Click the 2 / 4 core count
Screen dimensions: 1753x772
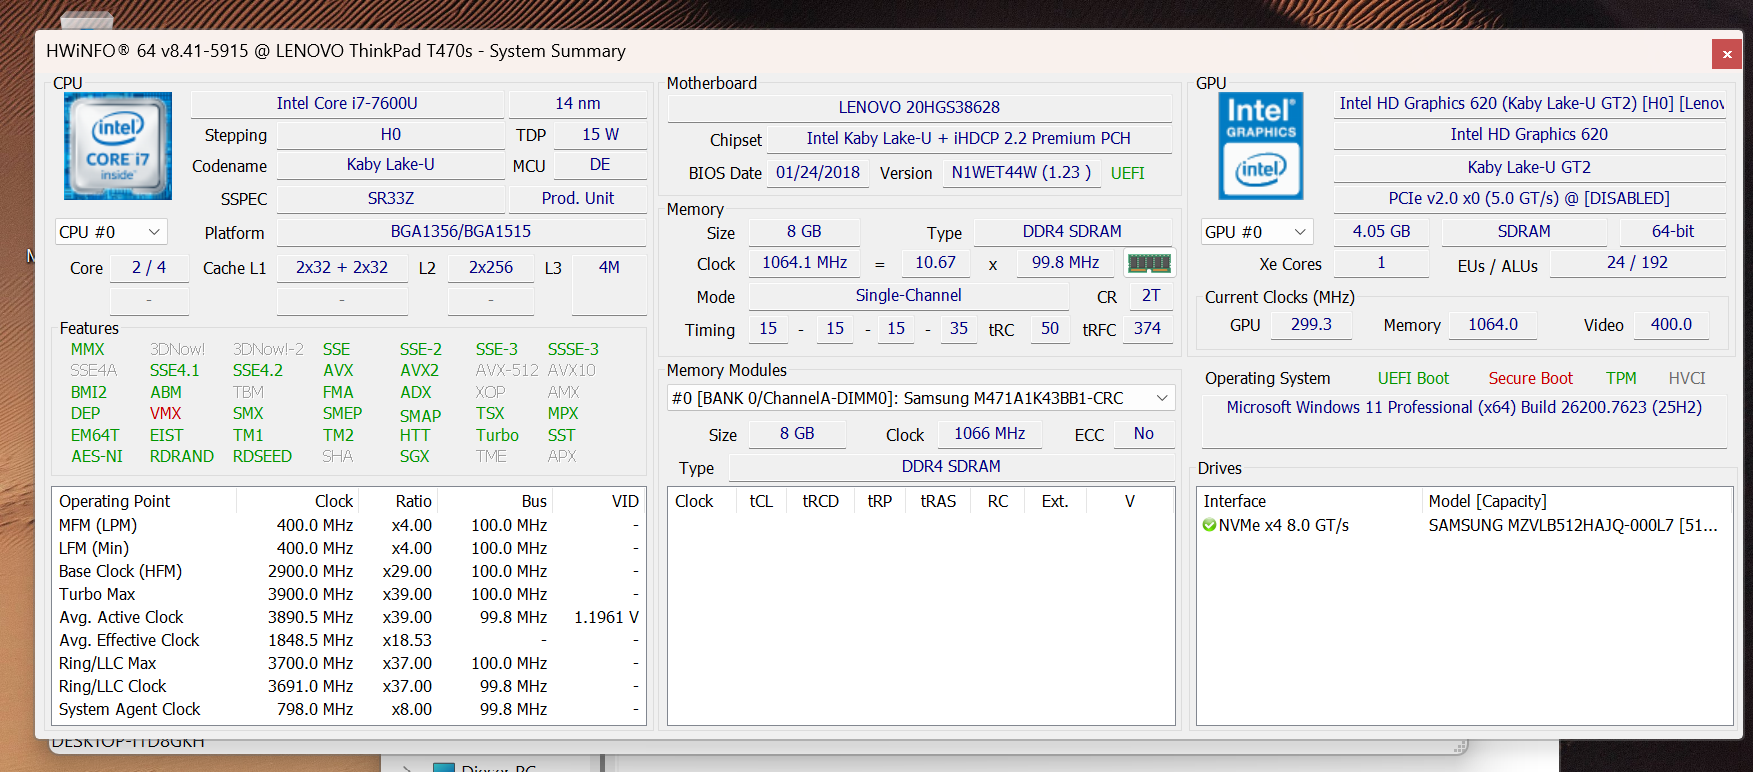point(149,268)
